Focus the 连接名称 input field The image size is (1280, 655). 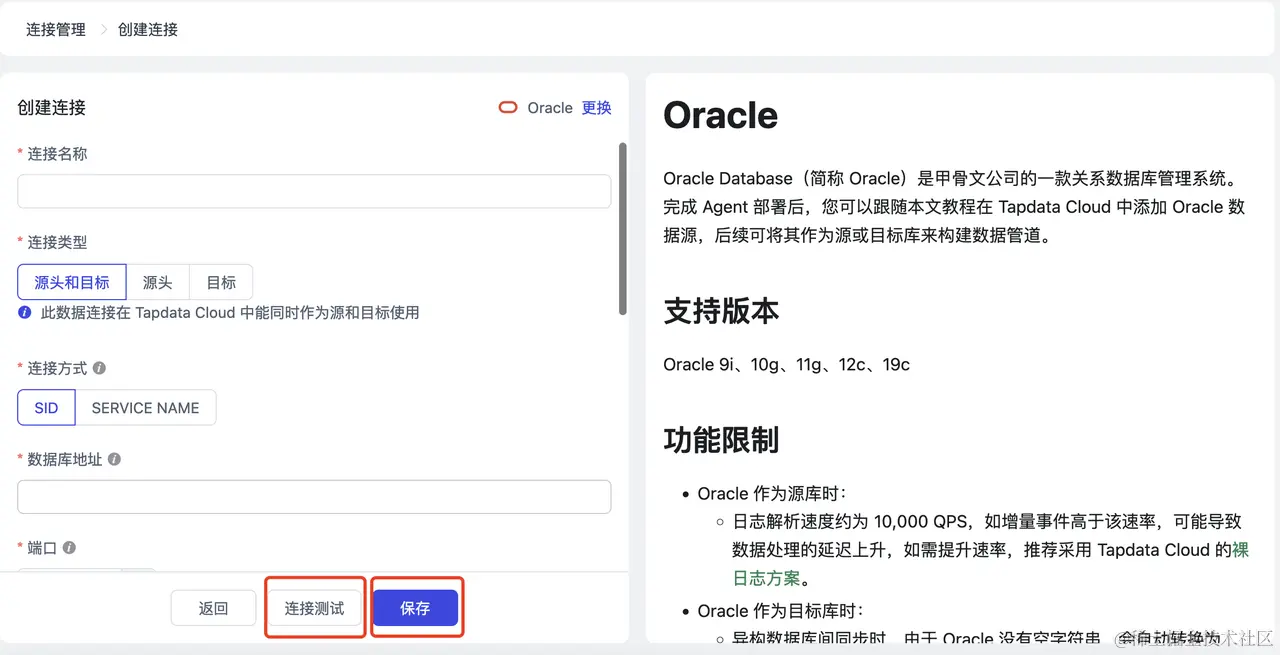pyautogui.click(x=314, y=191)
